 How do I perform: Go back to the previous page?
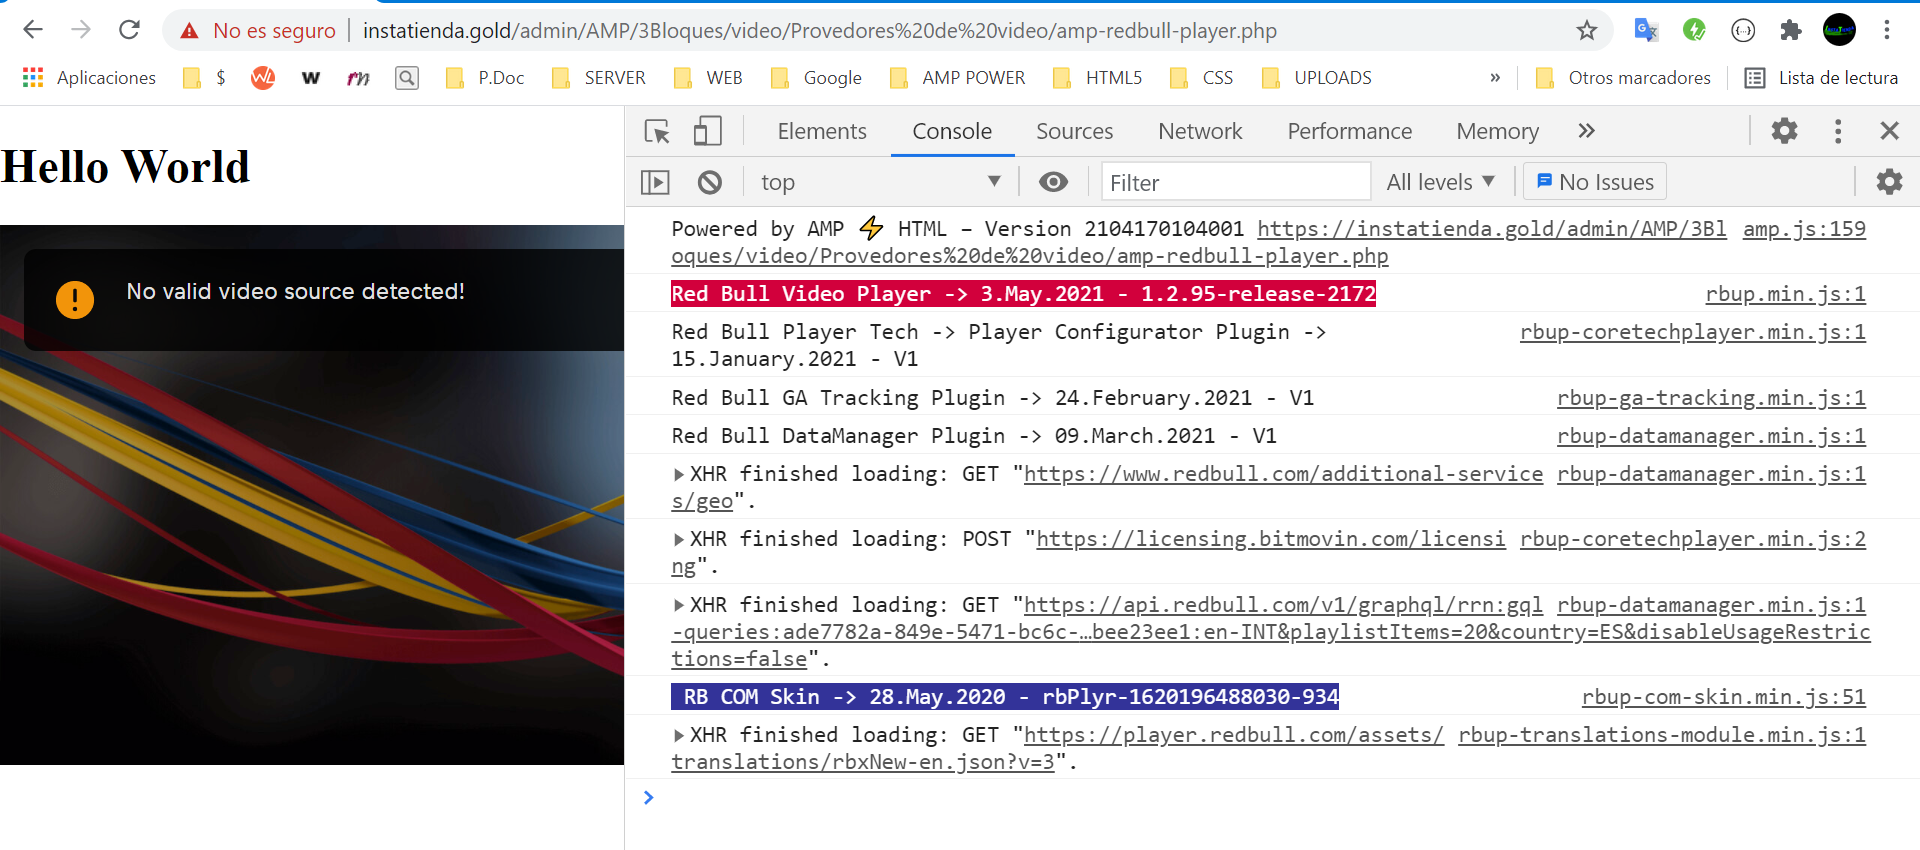coord(33,30)
